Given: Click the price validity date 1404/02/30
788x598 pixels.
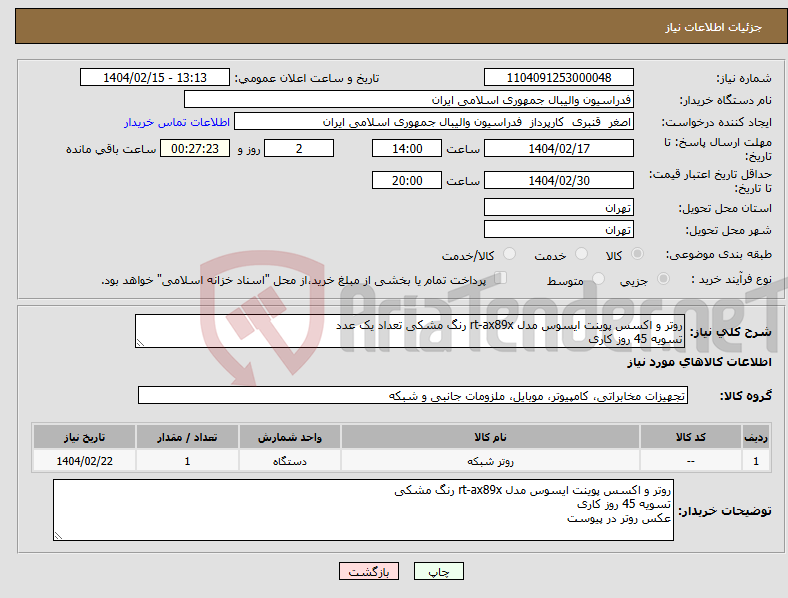Looking at the screenshot, I should (559, 180).
